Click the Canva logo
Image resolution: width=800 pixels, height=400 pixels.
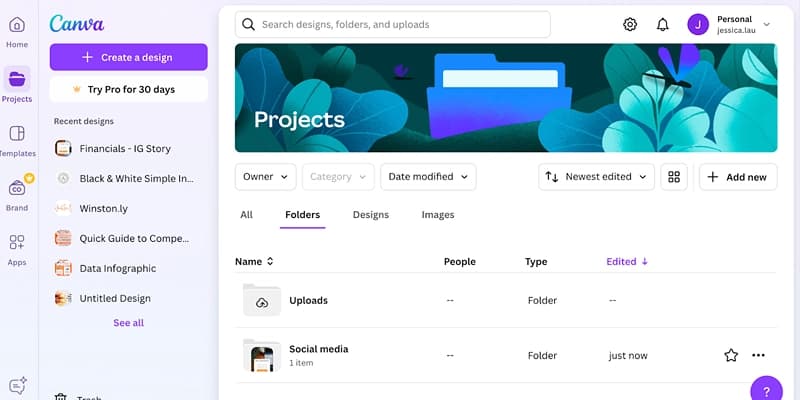(77, 23)
